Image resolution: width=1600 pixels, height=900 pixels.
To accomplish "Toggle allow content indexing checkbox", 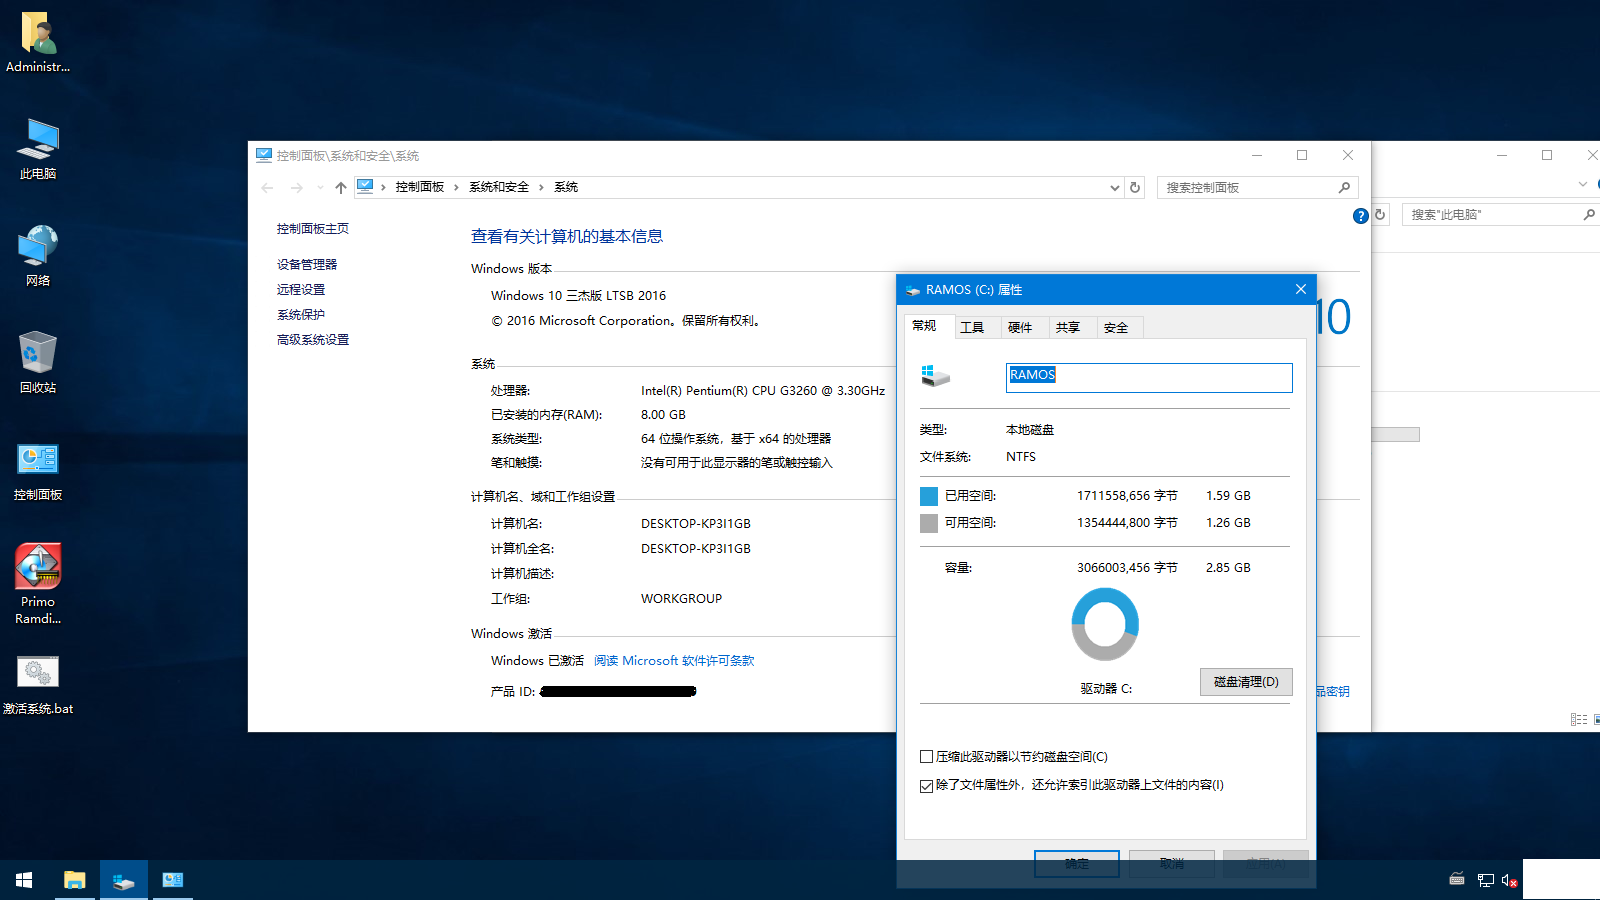I will [x=926, y=786].
